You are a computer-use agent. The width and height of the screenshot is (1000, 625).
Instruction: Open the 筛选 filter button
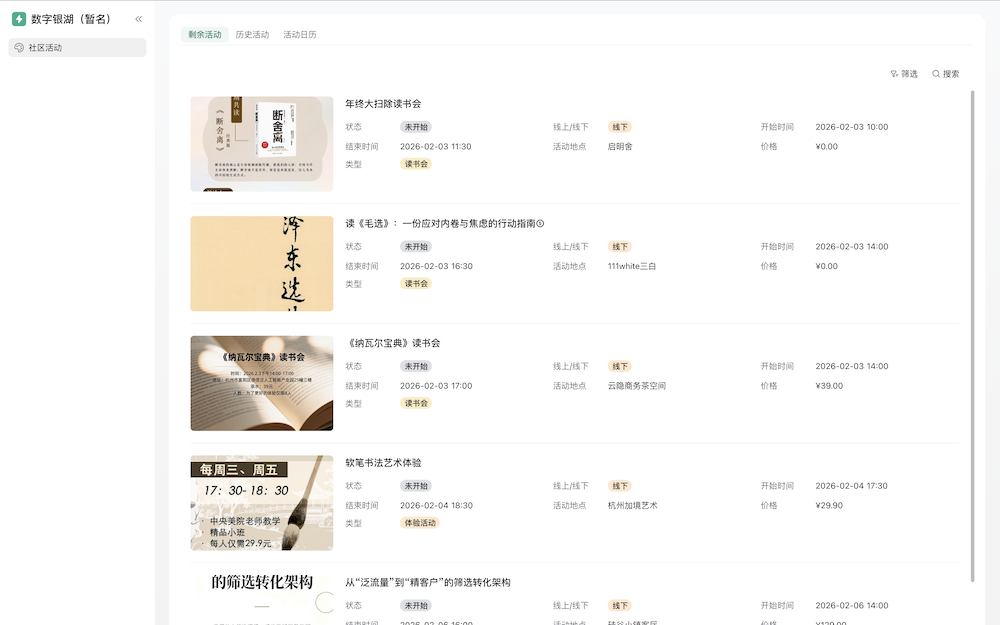[x=904, y=74]
